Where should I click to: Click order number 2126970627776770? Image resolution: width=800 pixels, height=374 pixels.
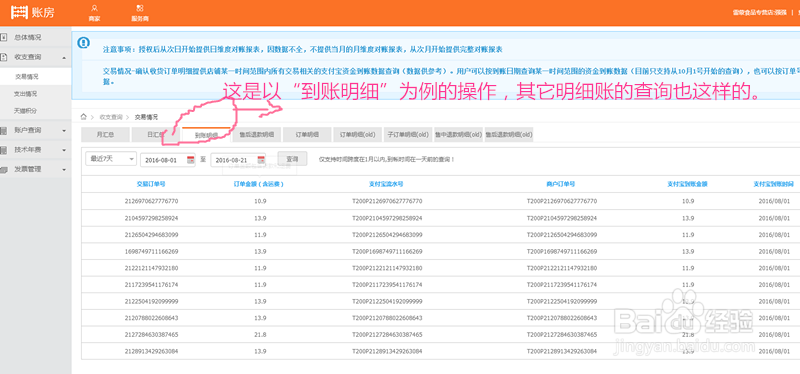click(x=151, y=201)
